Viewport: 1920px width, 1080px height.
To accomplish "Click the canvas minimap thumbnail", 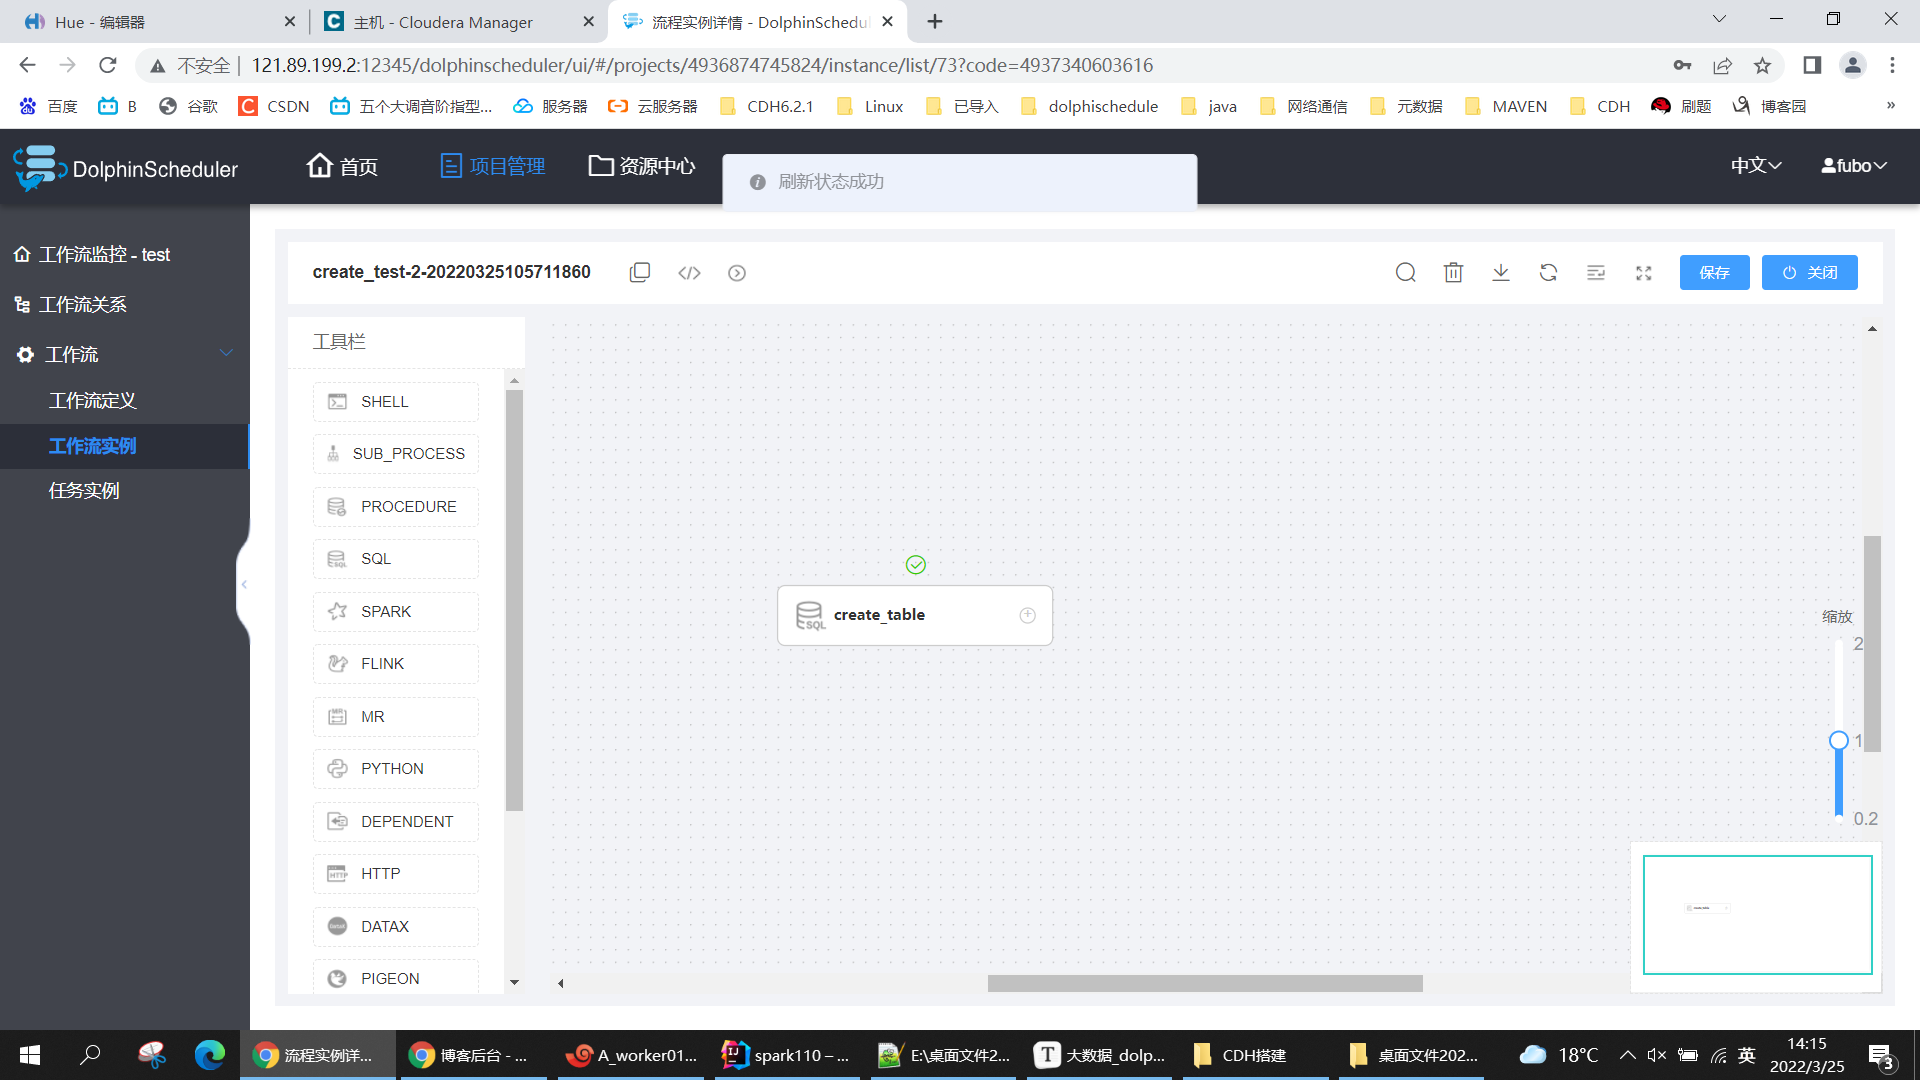I will pyautogui.click(x=1757, y=914).
